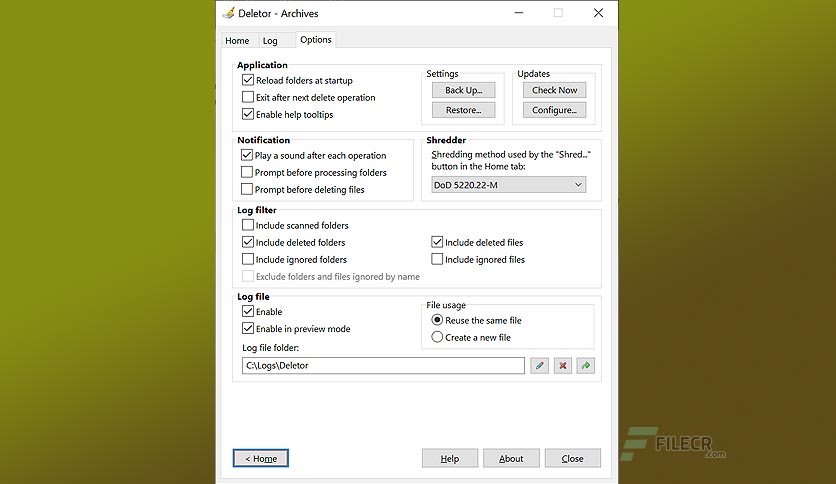The image size is (836, 484).
Task: Click Check Now for updates
Action: (554, 90)
